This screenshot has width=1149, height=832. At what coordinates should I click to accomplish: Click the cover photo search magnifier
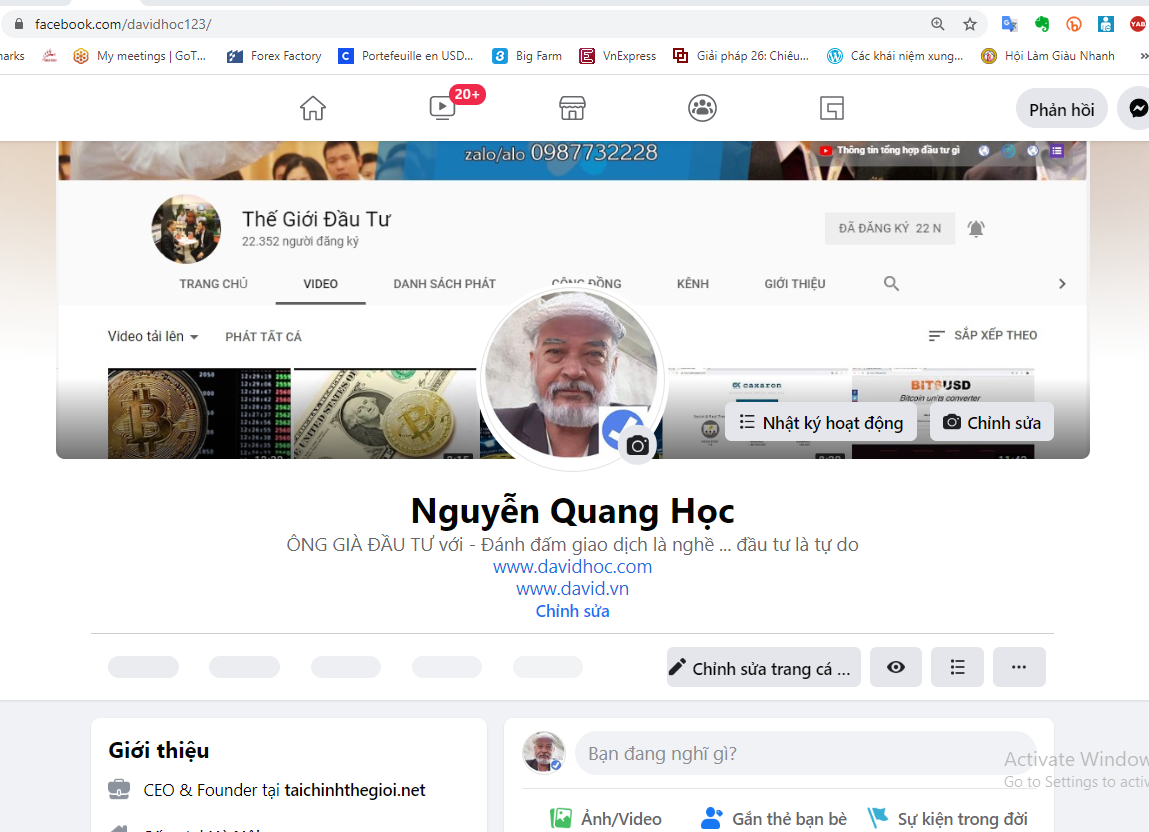click(x=891, y=284)
